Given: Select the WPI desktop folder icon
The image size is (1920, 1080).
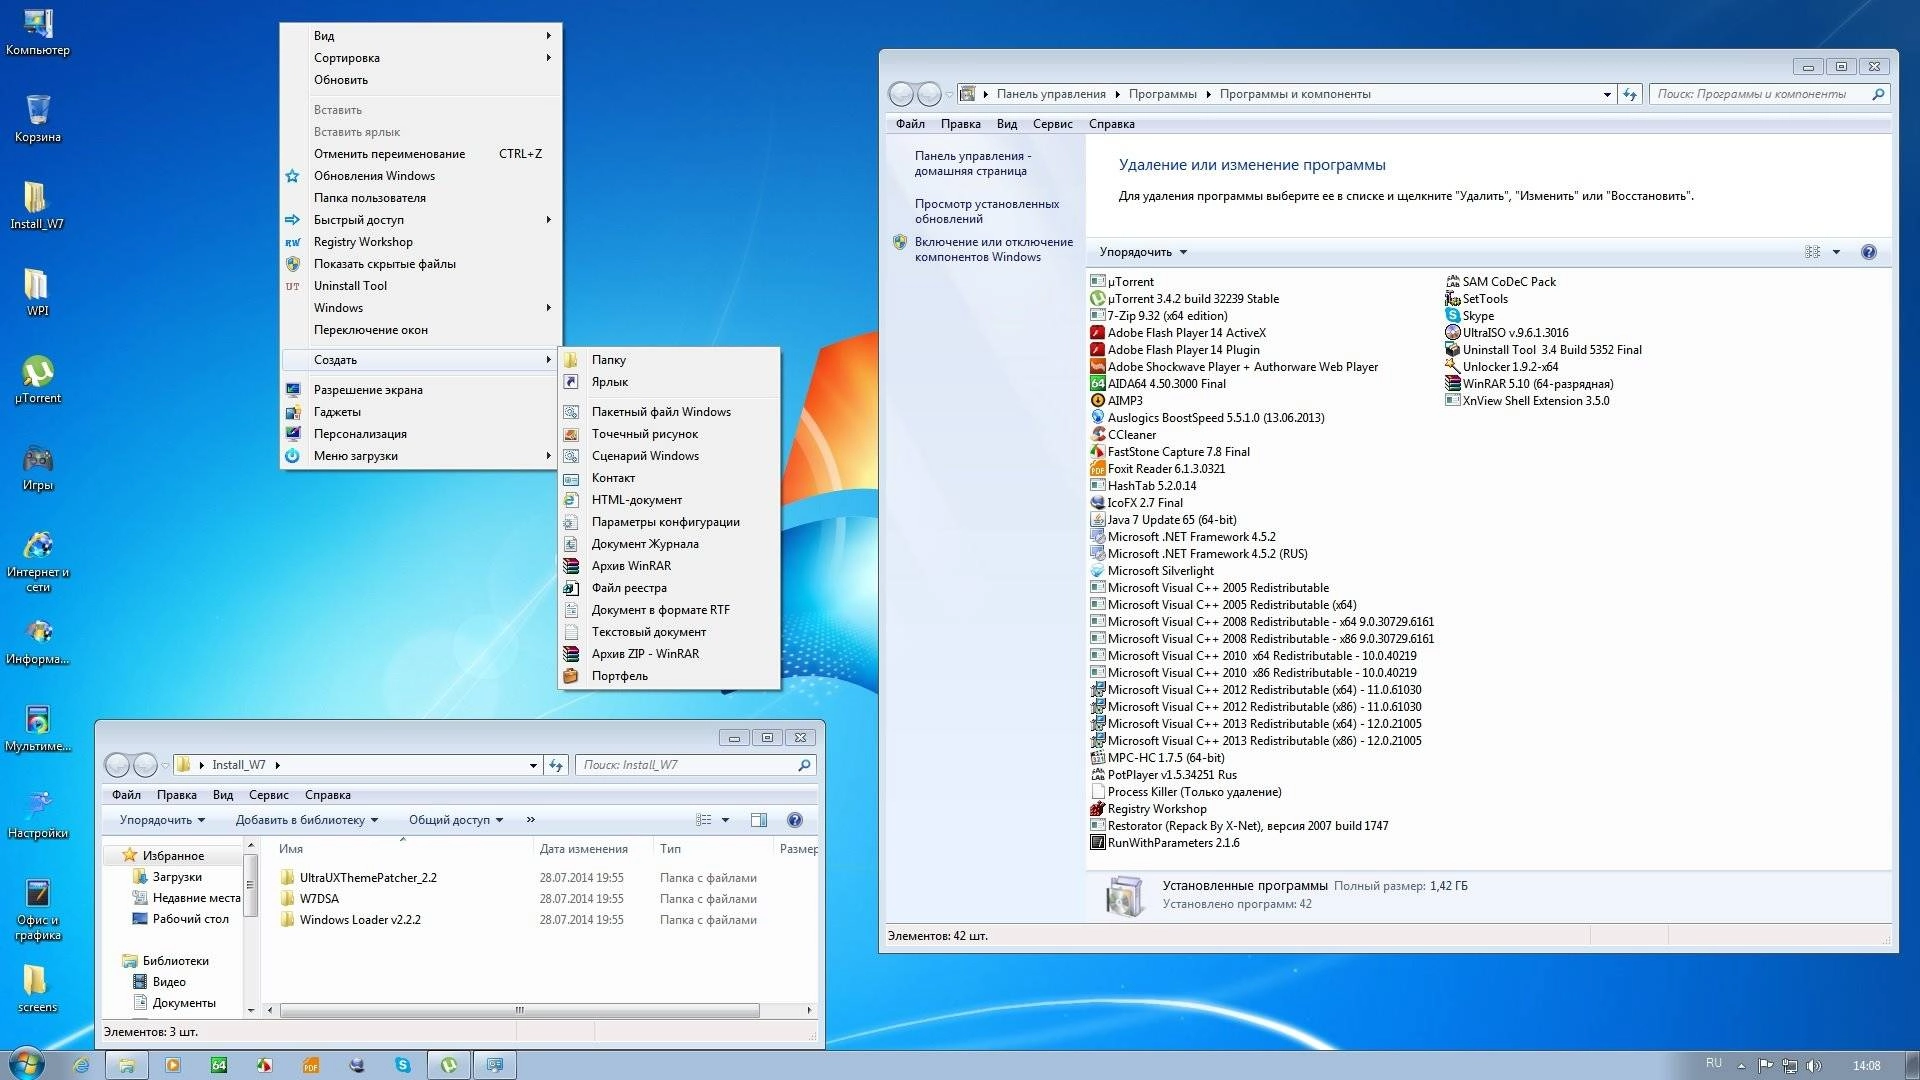Looking at the screenshot, I should click(37, 292).
